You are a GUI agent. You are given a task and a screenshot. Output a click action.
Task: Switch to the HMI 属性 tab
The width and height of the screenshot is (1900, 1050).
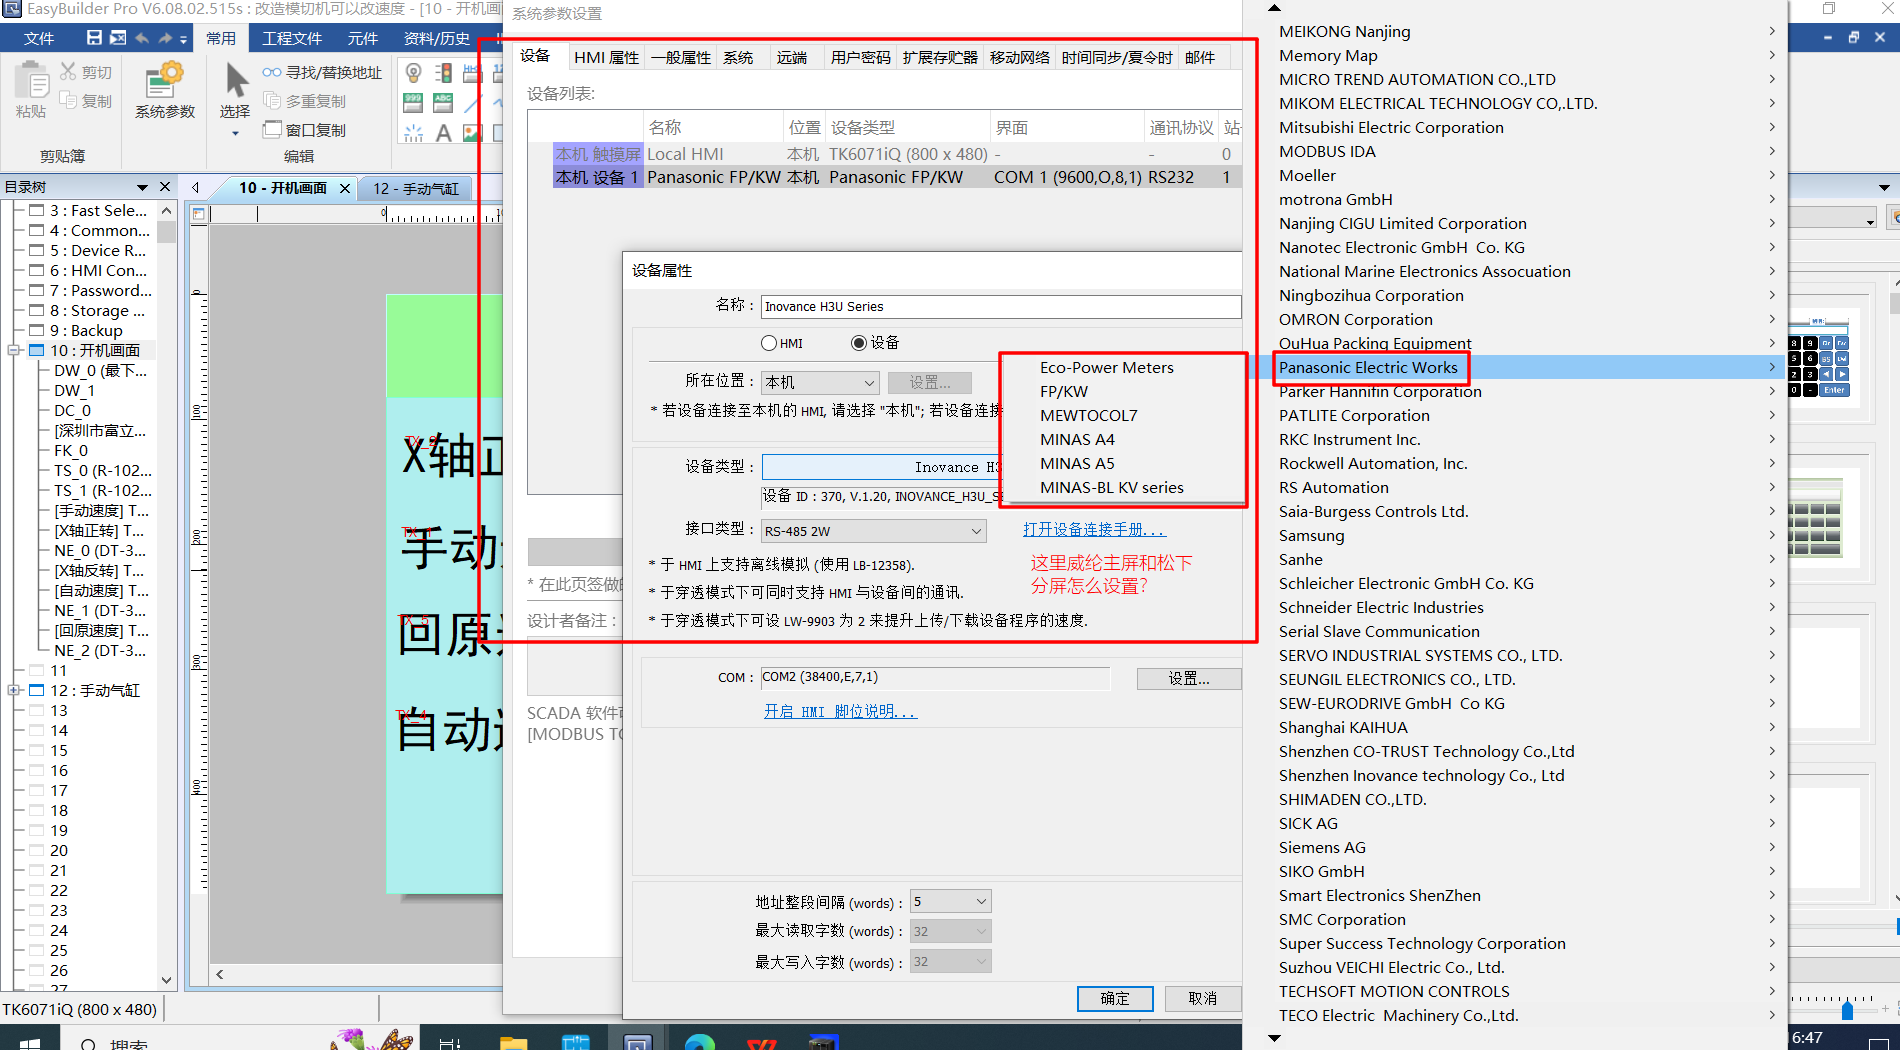[x=606, y=58]
